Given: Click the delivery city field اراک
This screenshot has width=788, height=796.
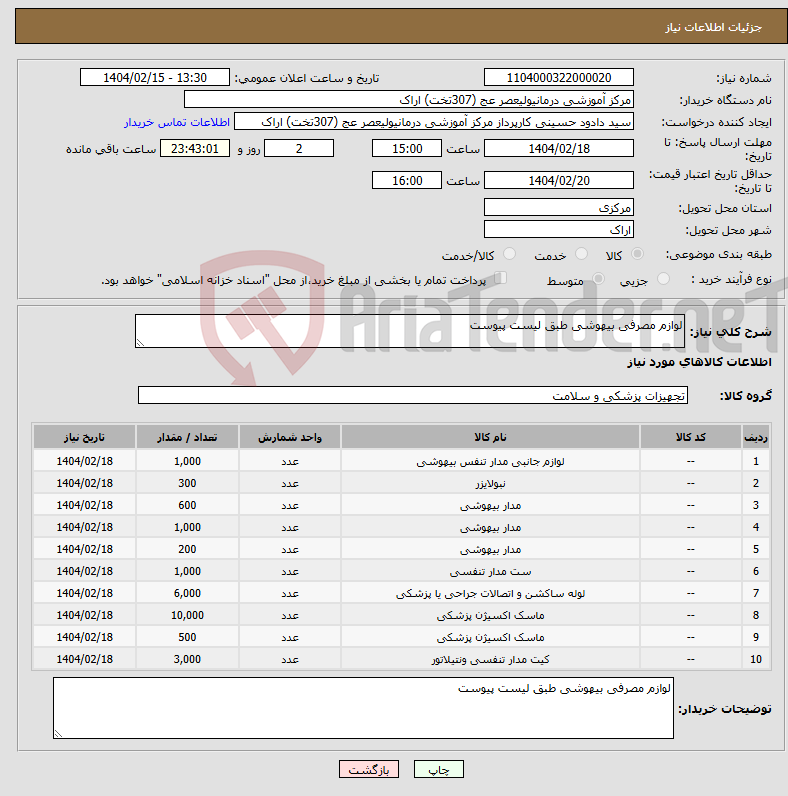Looking at the screenshot, I should point(559,229).
